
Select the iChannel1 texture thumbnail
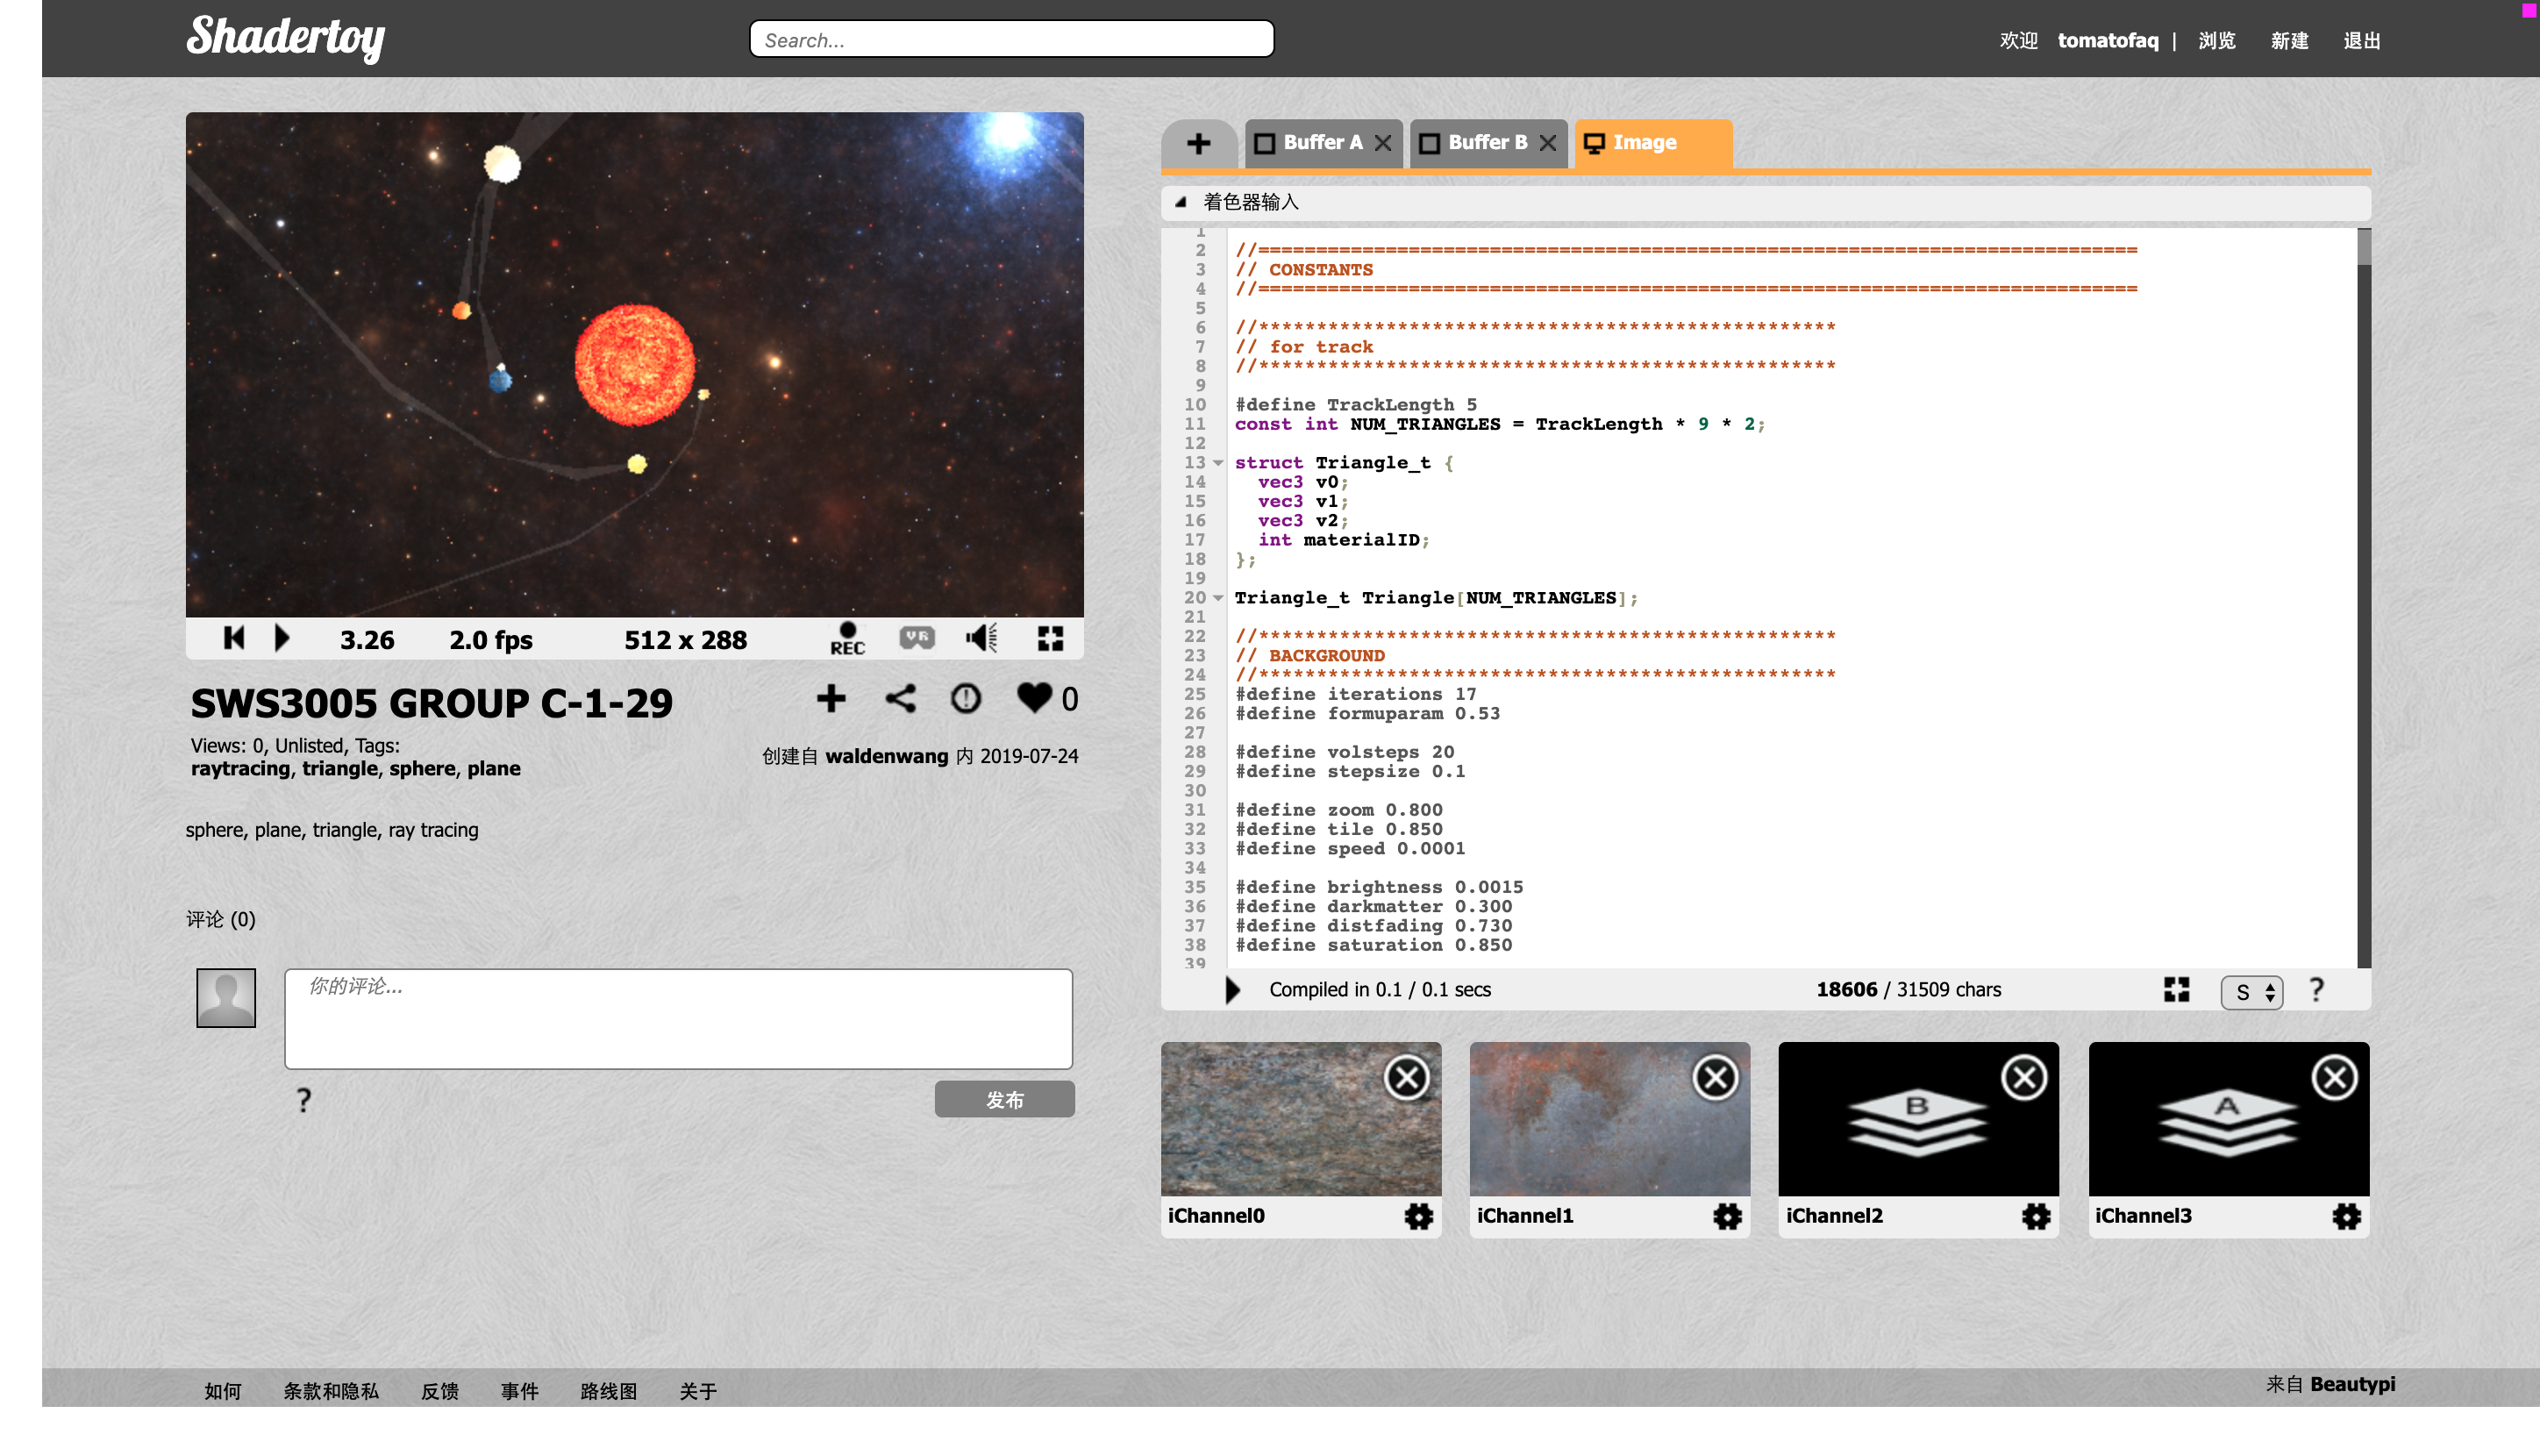(x=1609, y=1119)
